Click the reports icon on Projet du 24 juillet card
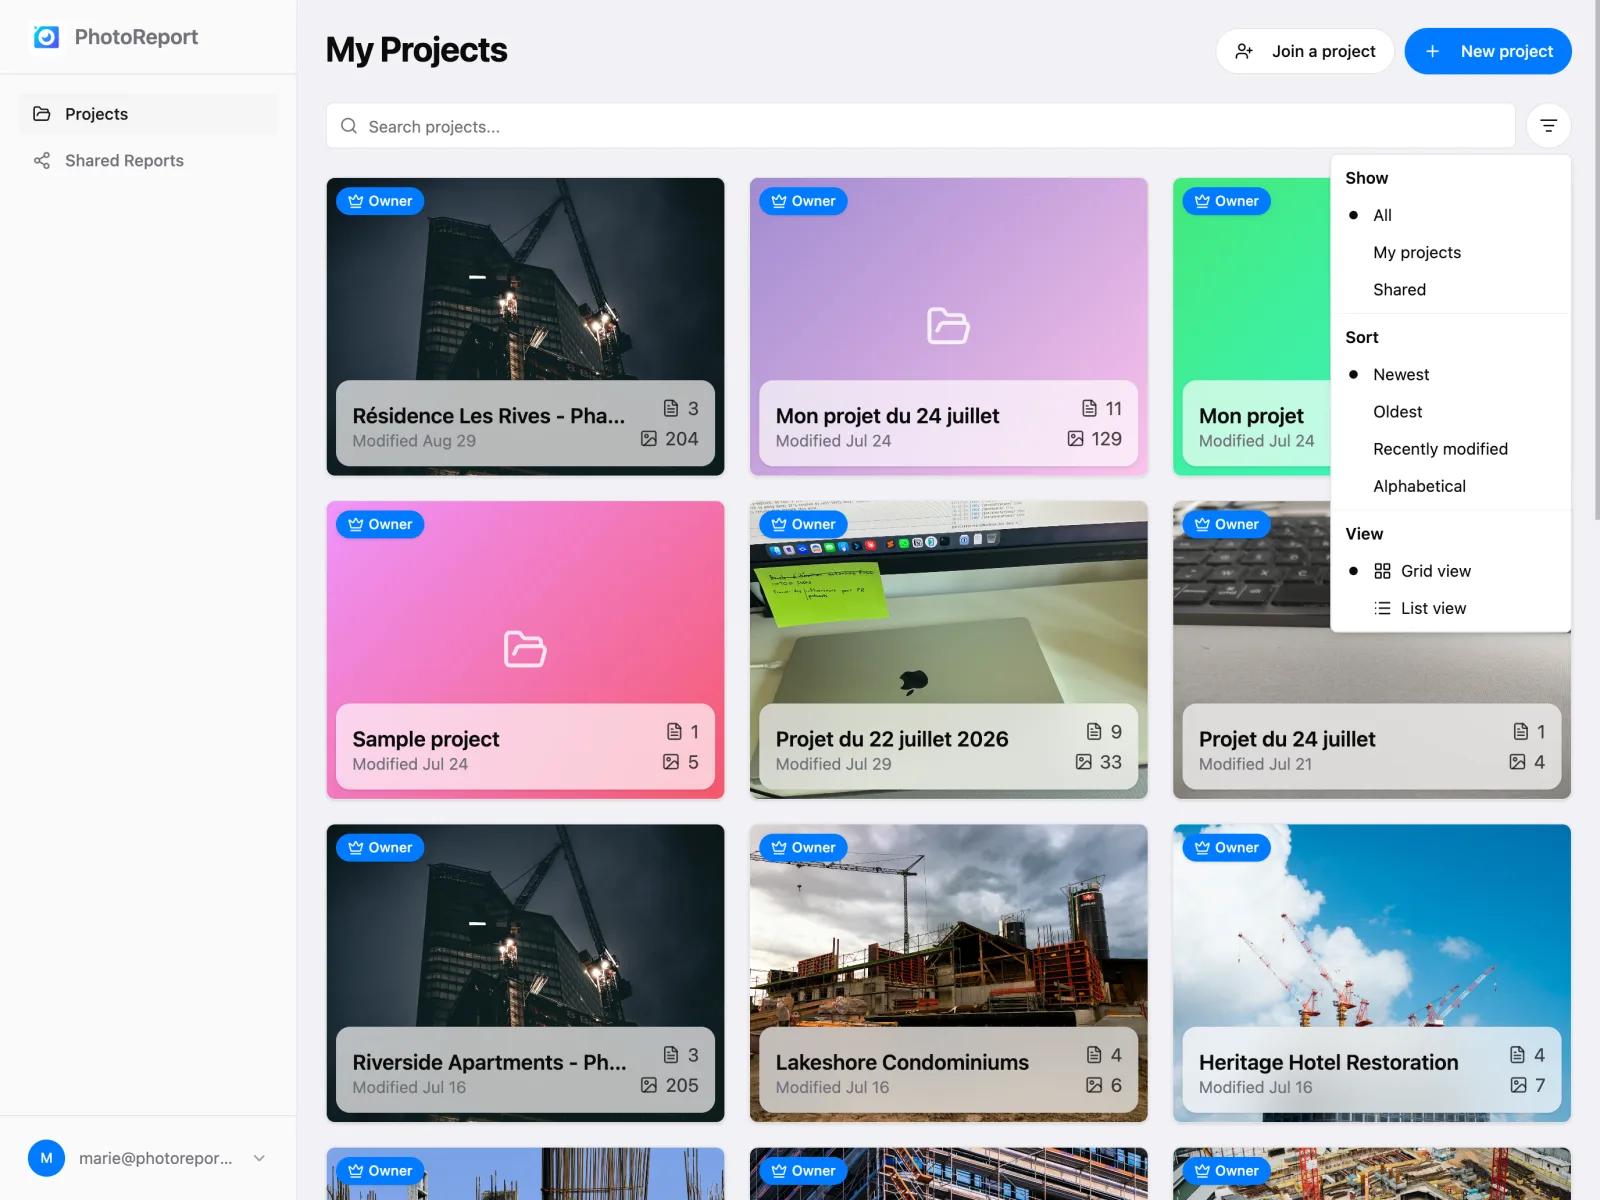The width and height of the screenshot is (1600, 1200). pos(1521,732)
